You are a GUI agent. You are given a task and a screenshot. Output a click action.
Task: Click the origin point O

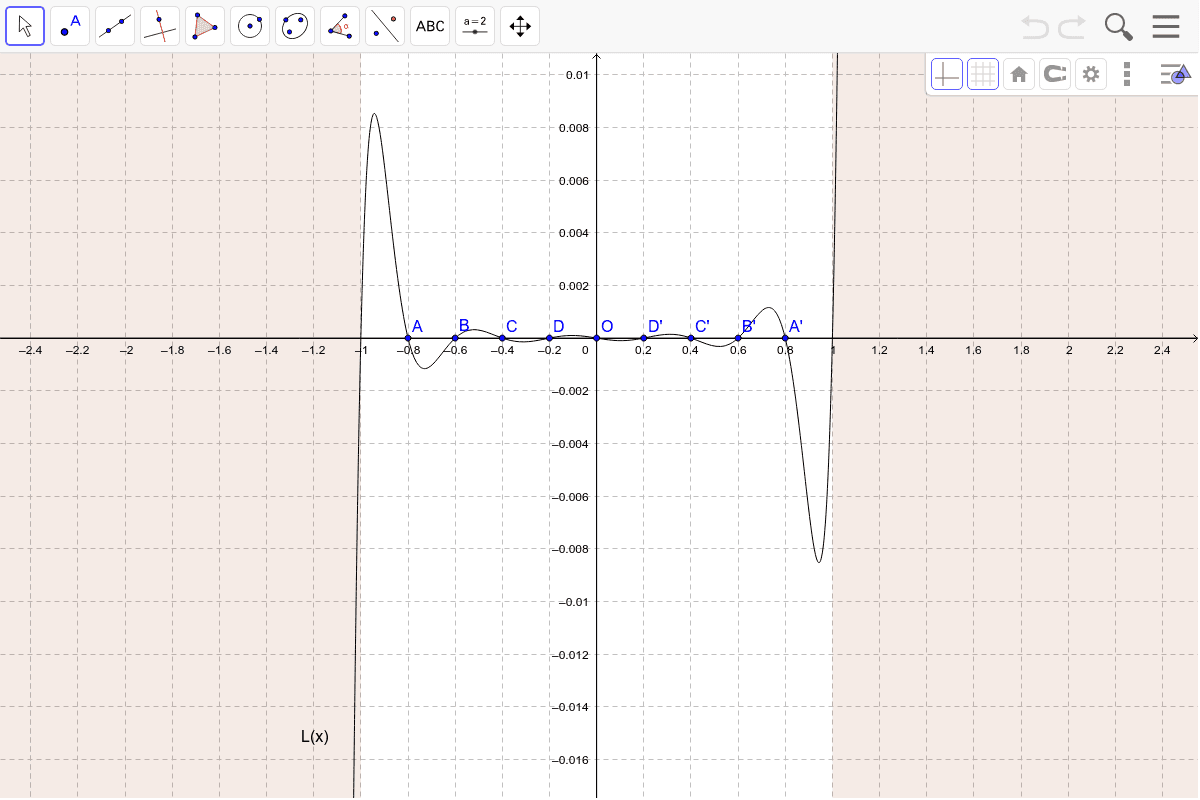(596, 338)
